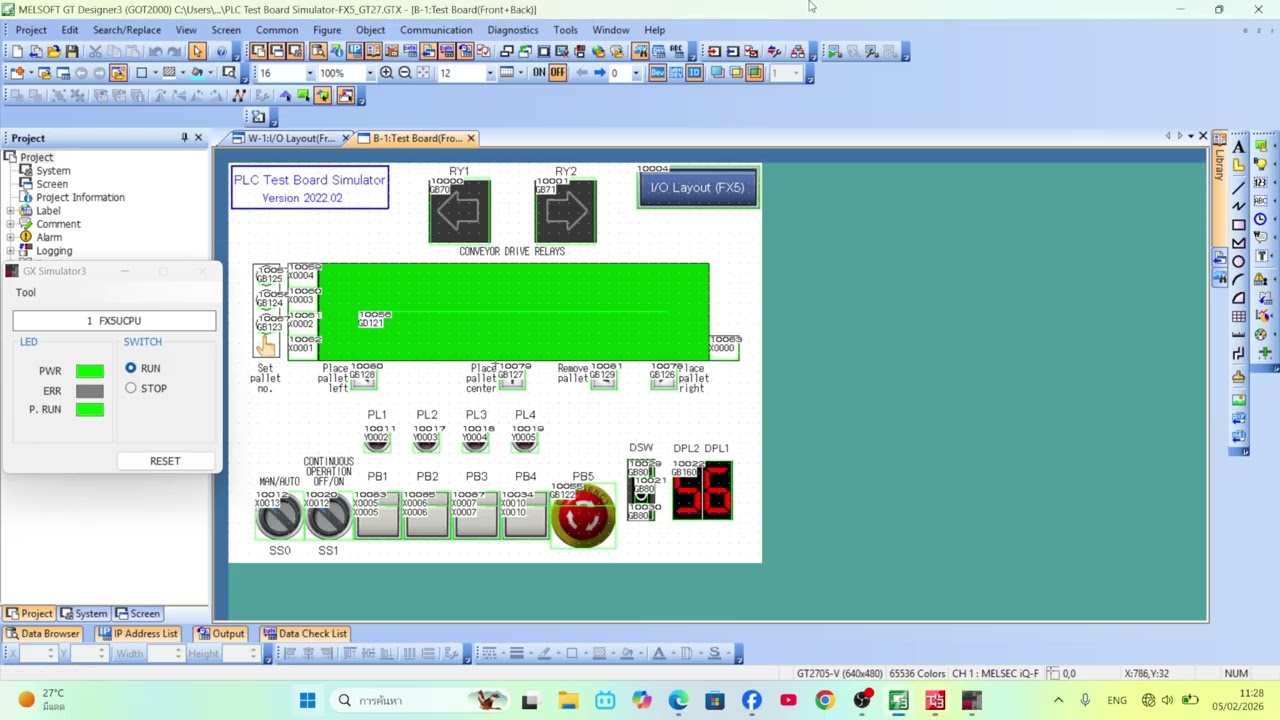Screen dimensions: 1280x720
Task: Click the Device display Dev icon
Action: [656, 73]
